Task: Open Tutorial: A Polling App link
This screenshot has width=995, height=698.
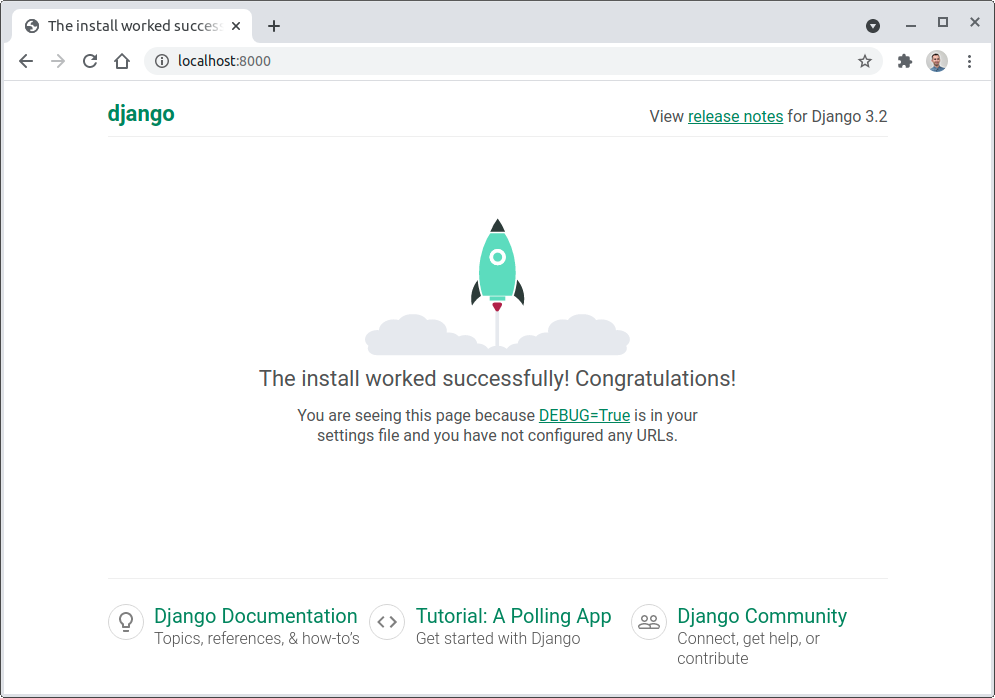Action: 513,616
